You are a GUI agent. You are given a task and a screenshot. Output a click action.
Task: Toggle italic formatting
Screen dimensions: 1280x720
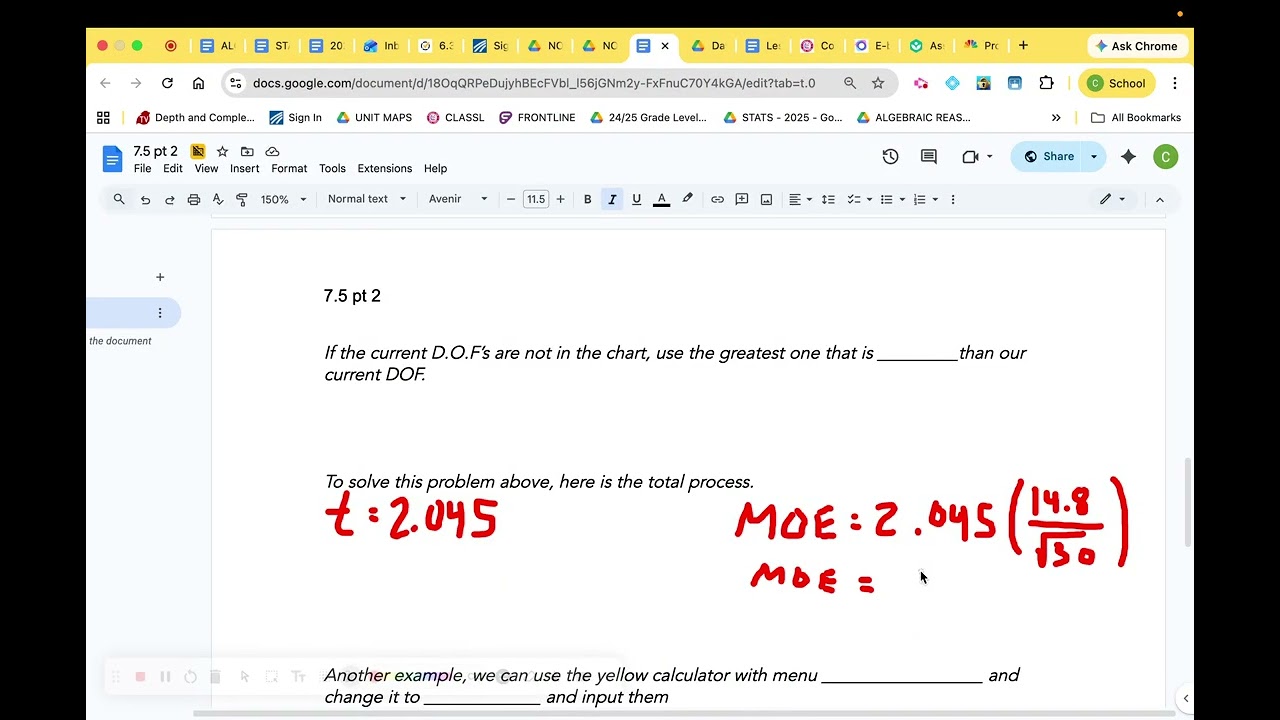pyautogui.click(x=612, y=199)
